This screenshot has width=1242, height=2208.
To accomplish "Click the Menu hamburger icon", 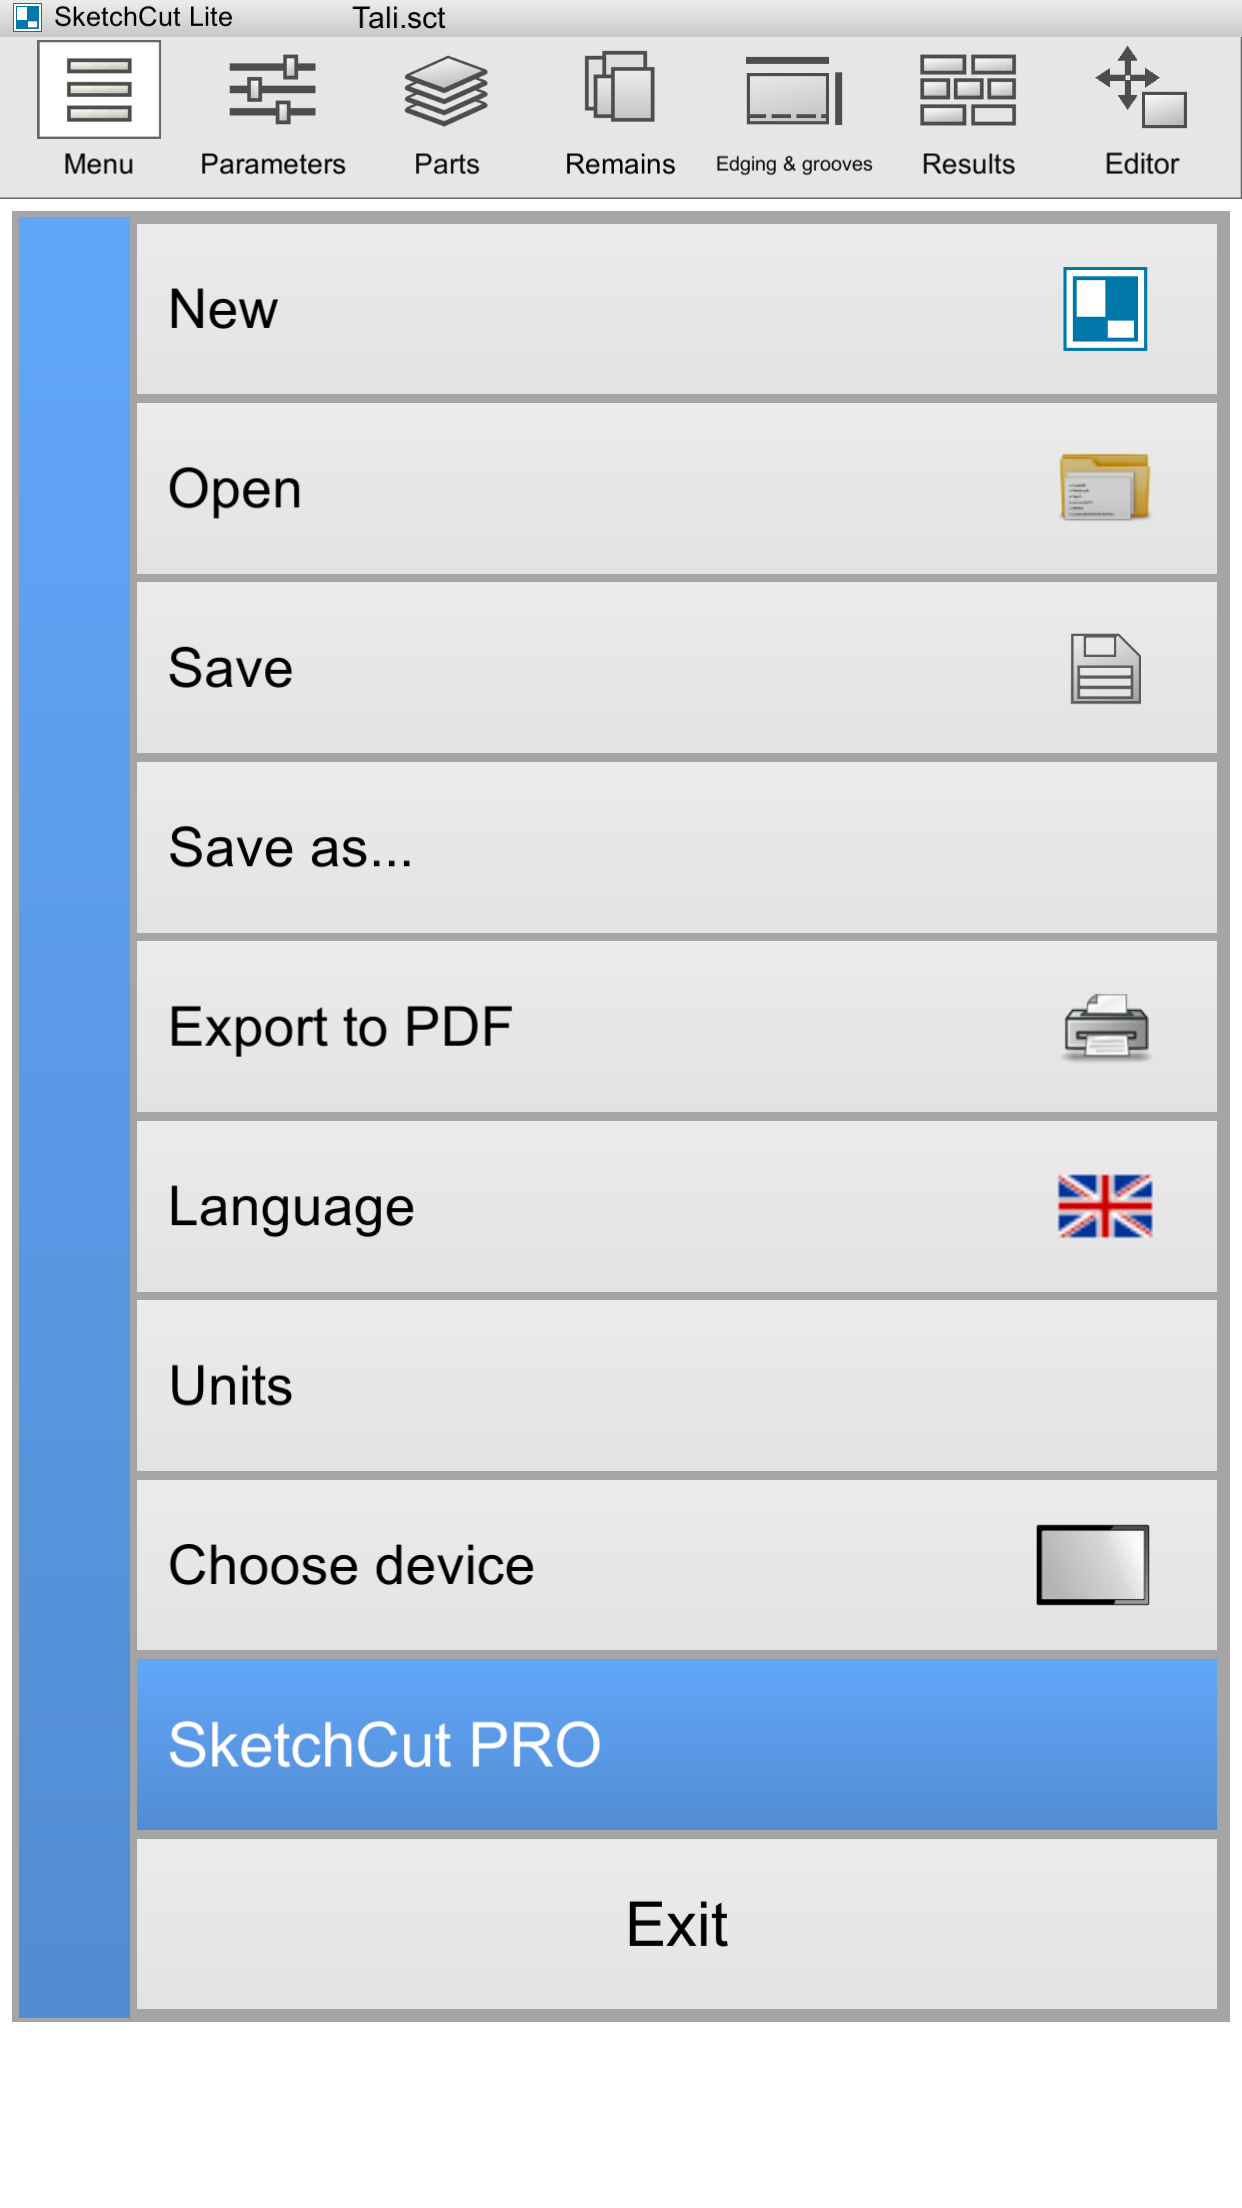I will pos(99,90).
